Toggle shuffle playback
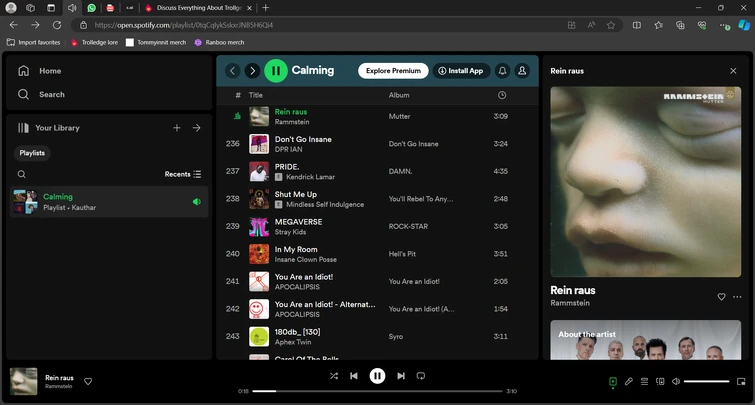Viewport: 755px width, 405px height. pos(334,376)
